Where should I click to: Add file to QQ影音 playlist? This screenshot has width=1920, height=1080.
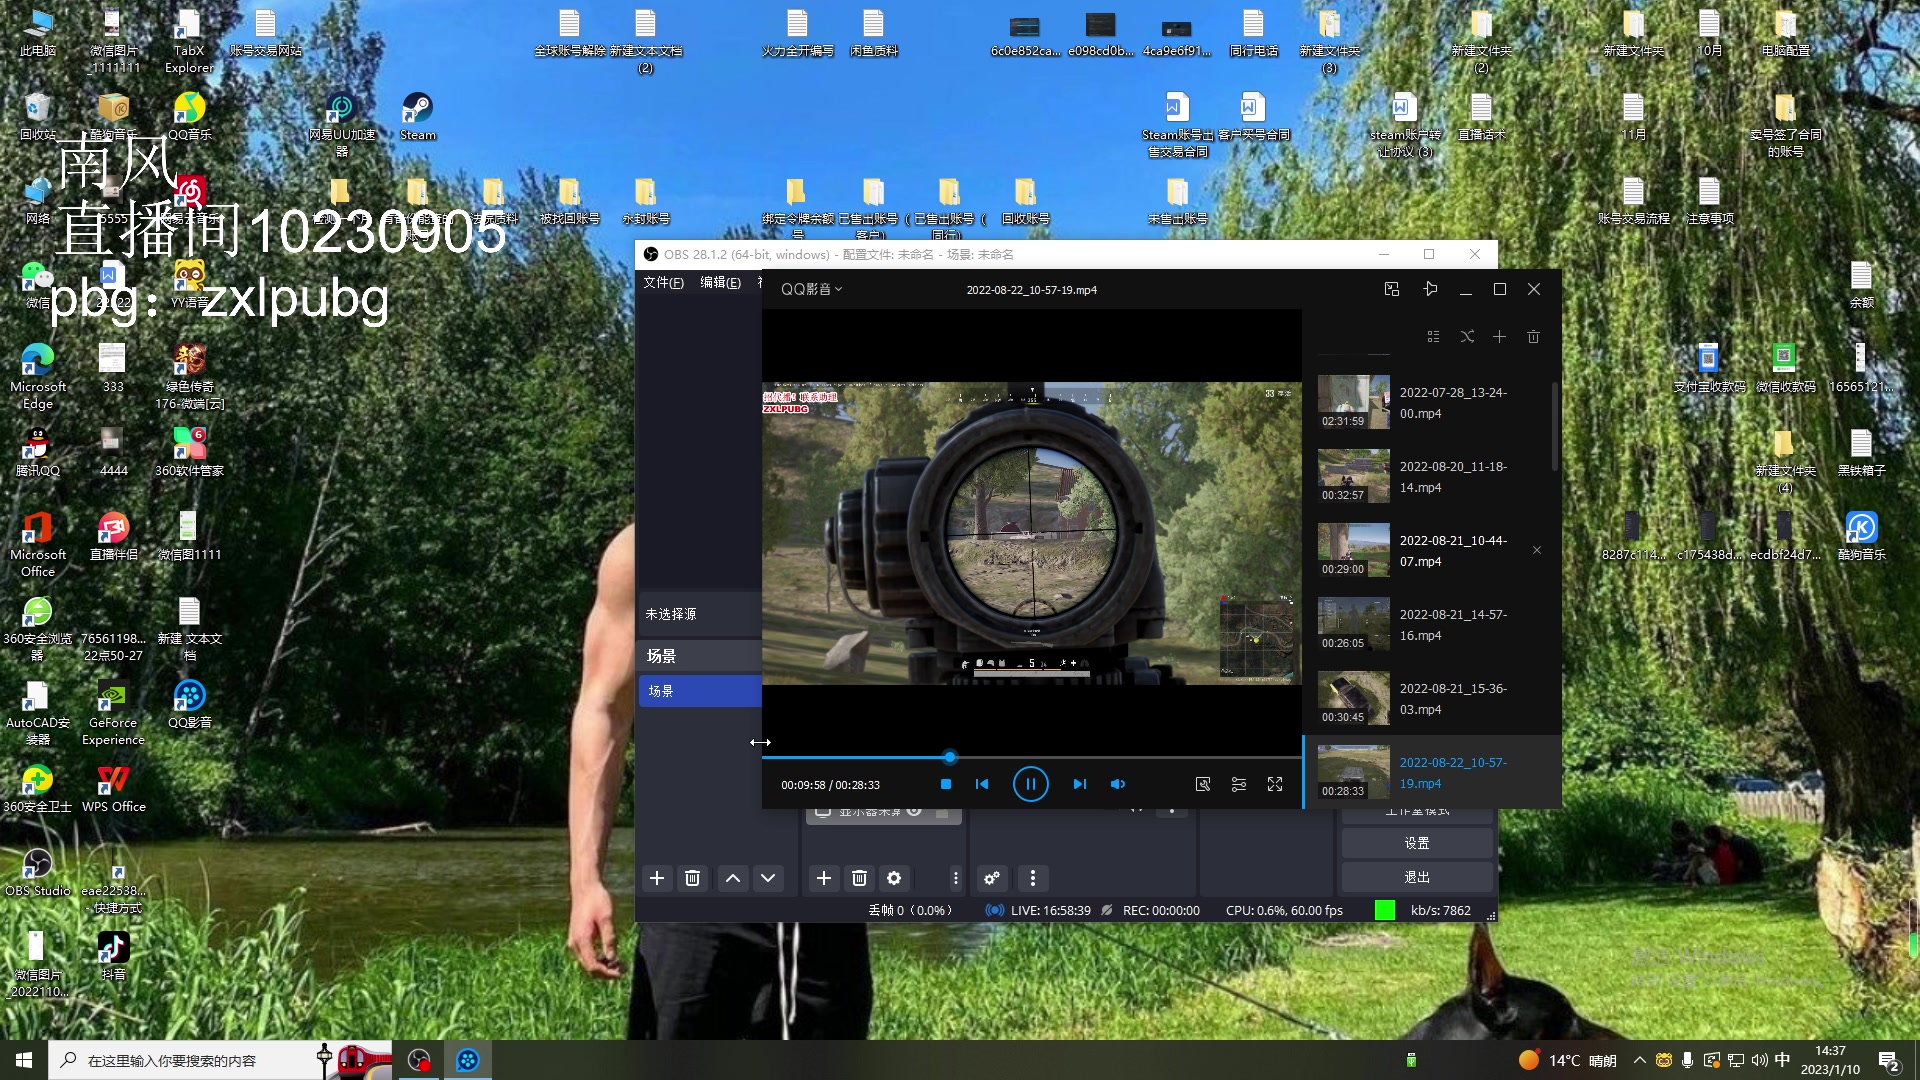(1499, 337)
